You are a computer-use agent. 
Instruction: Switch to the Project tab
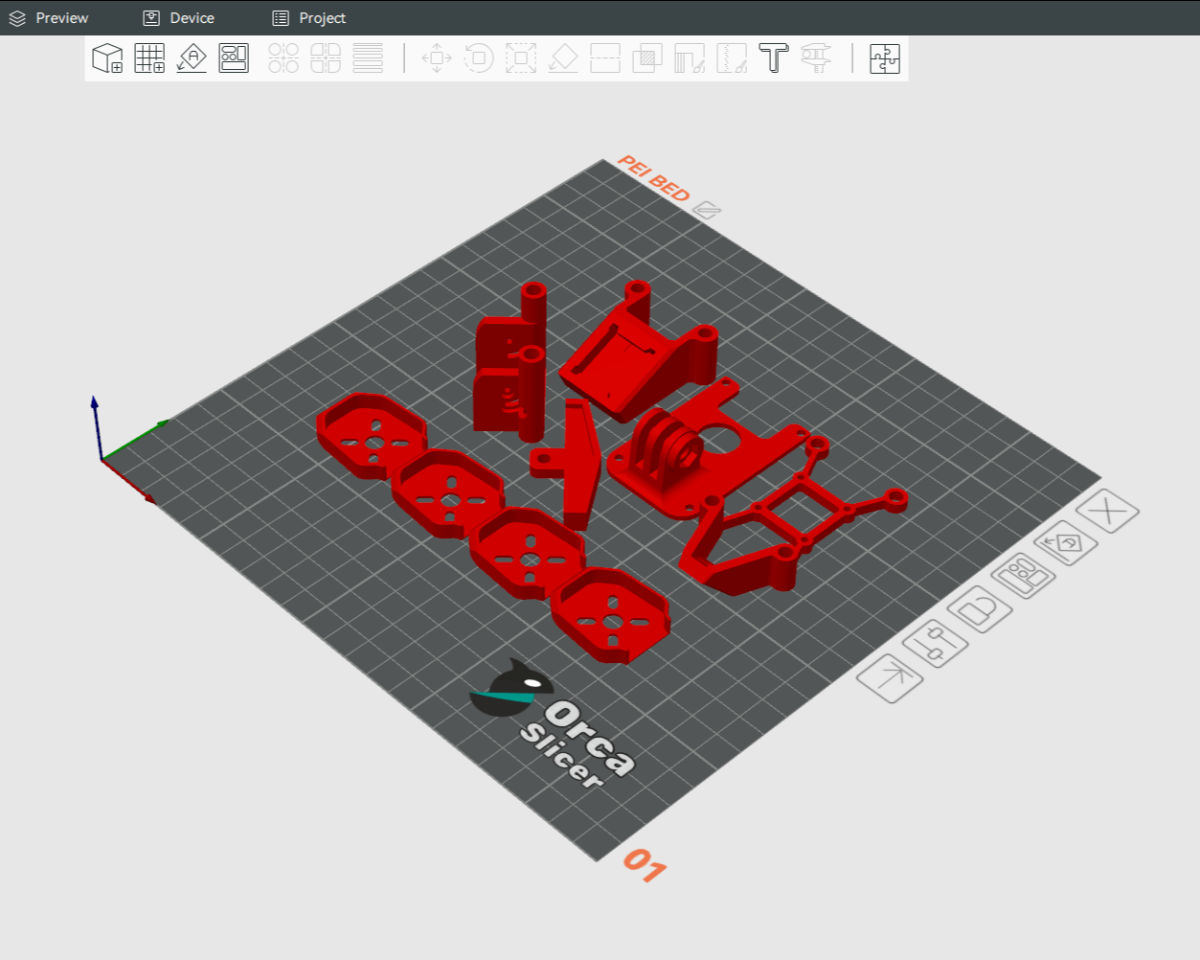click(x=309, y=18)
